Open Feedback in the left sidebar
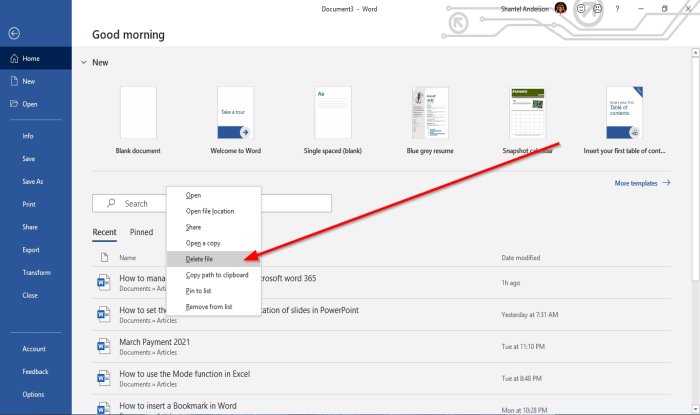 tap(35, 372)
